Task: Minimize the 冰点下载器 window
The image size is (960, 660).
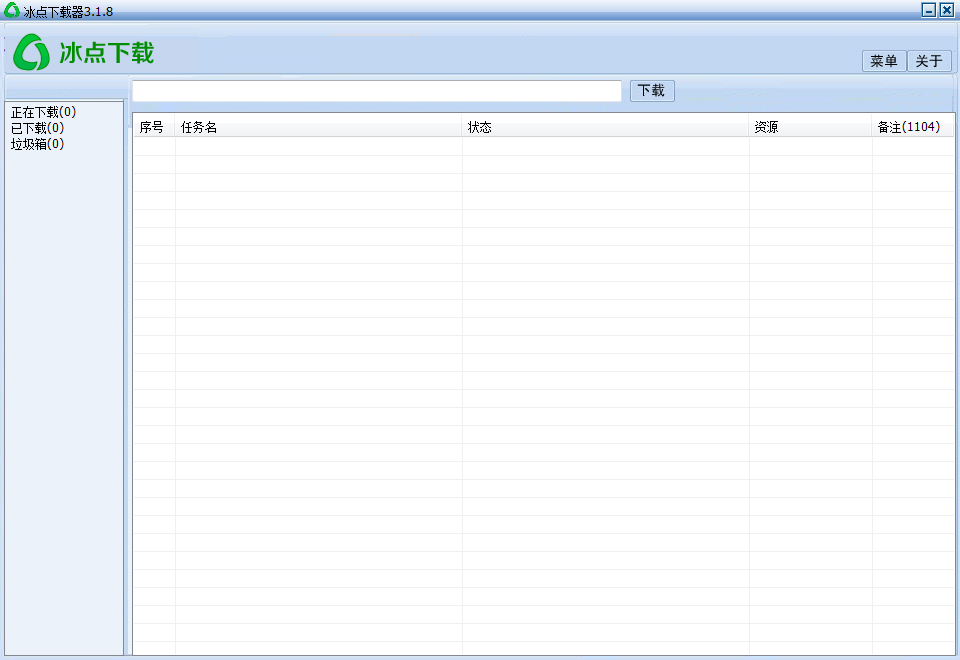Action: [928, 10]
